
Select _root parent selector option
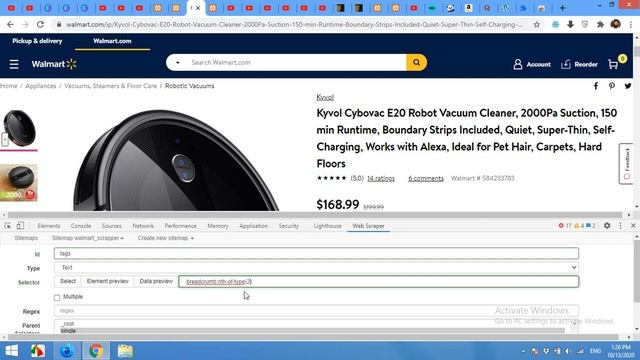[x=68, y=324]
